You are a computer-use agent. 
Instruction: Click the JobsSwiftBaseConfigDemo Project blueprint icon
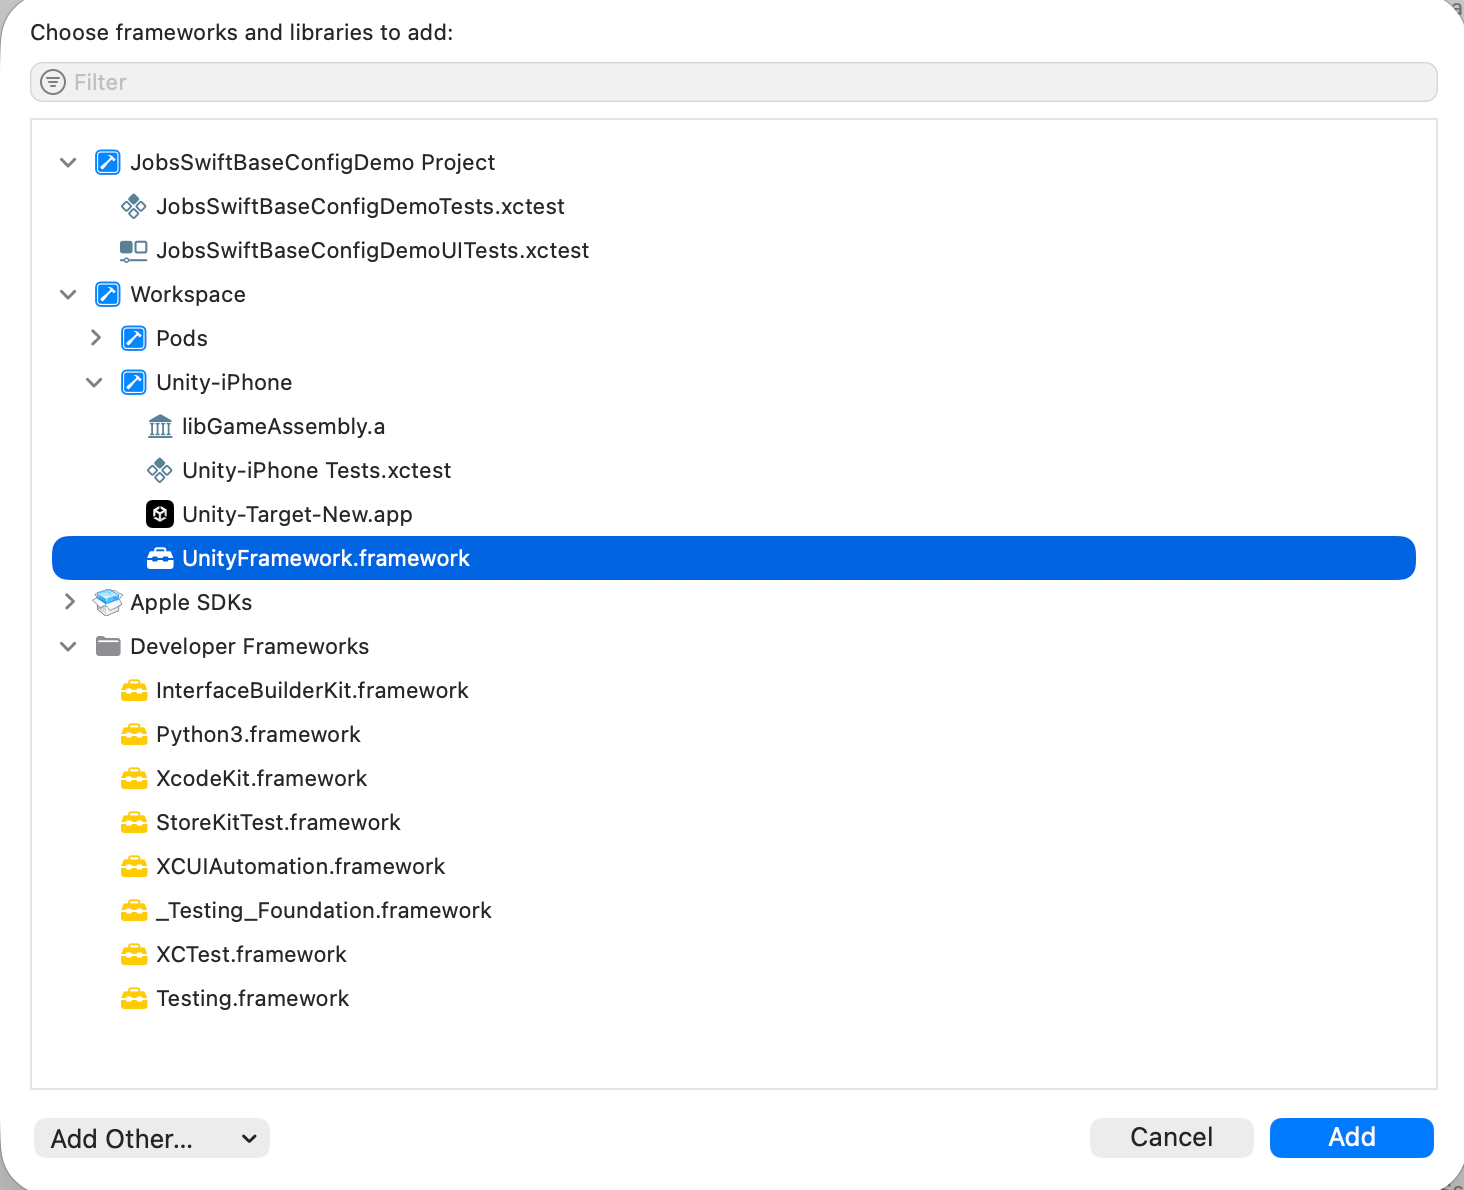coord(107,162)
